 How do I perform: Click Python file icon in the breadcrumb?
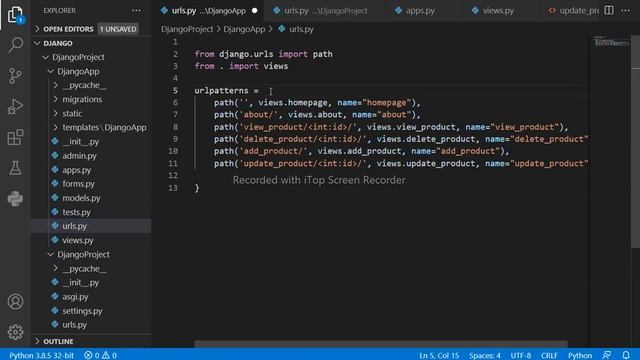click(282, 29)
